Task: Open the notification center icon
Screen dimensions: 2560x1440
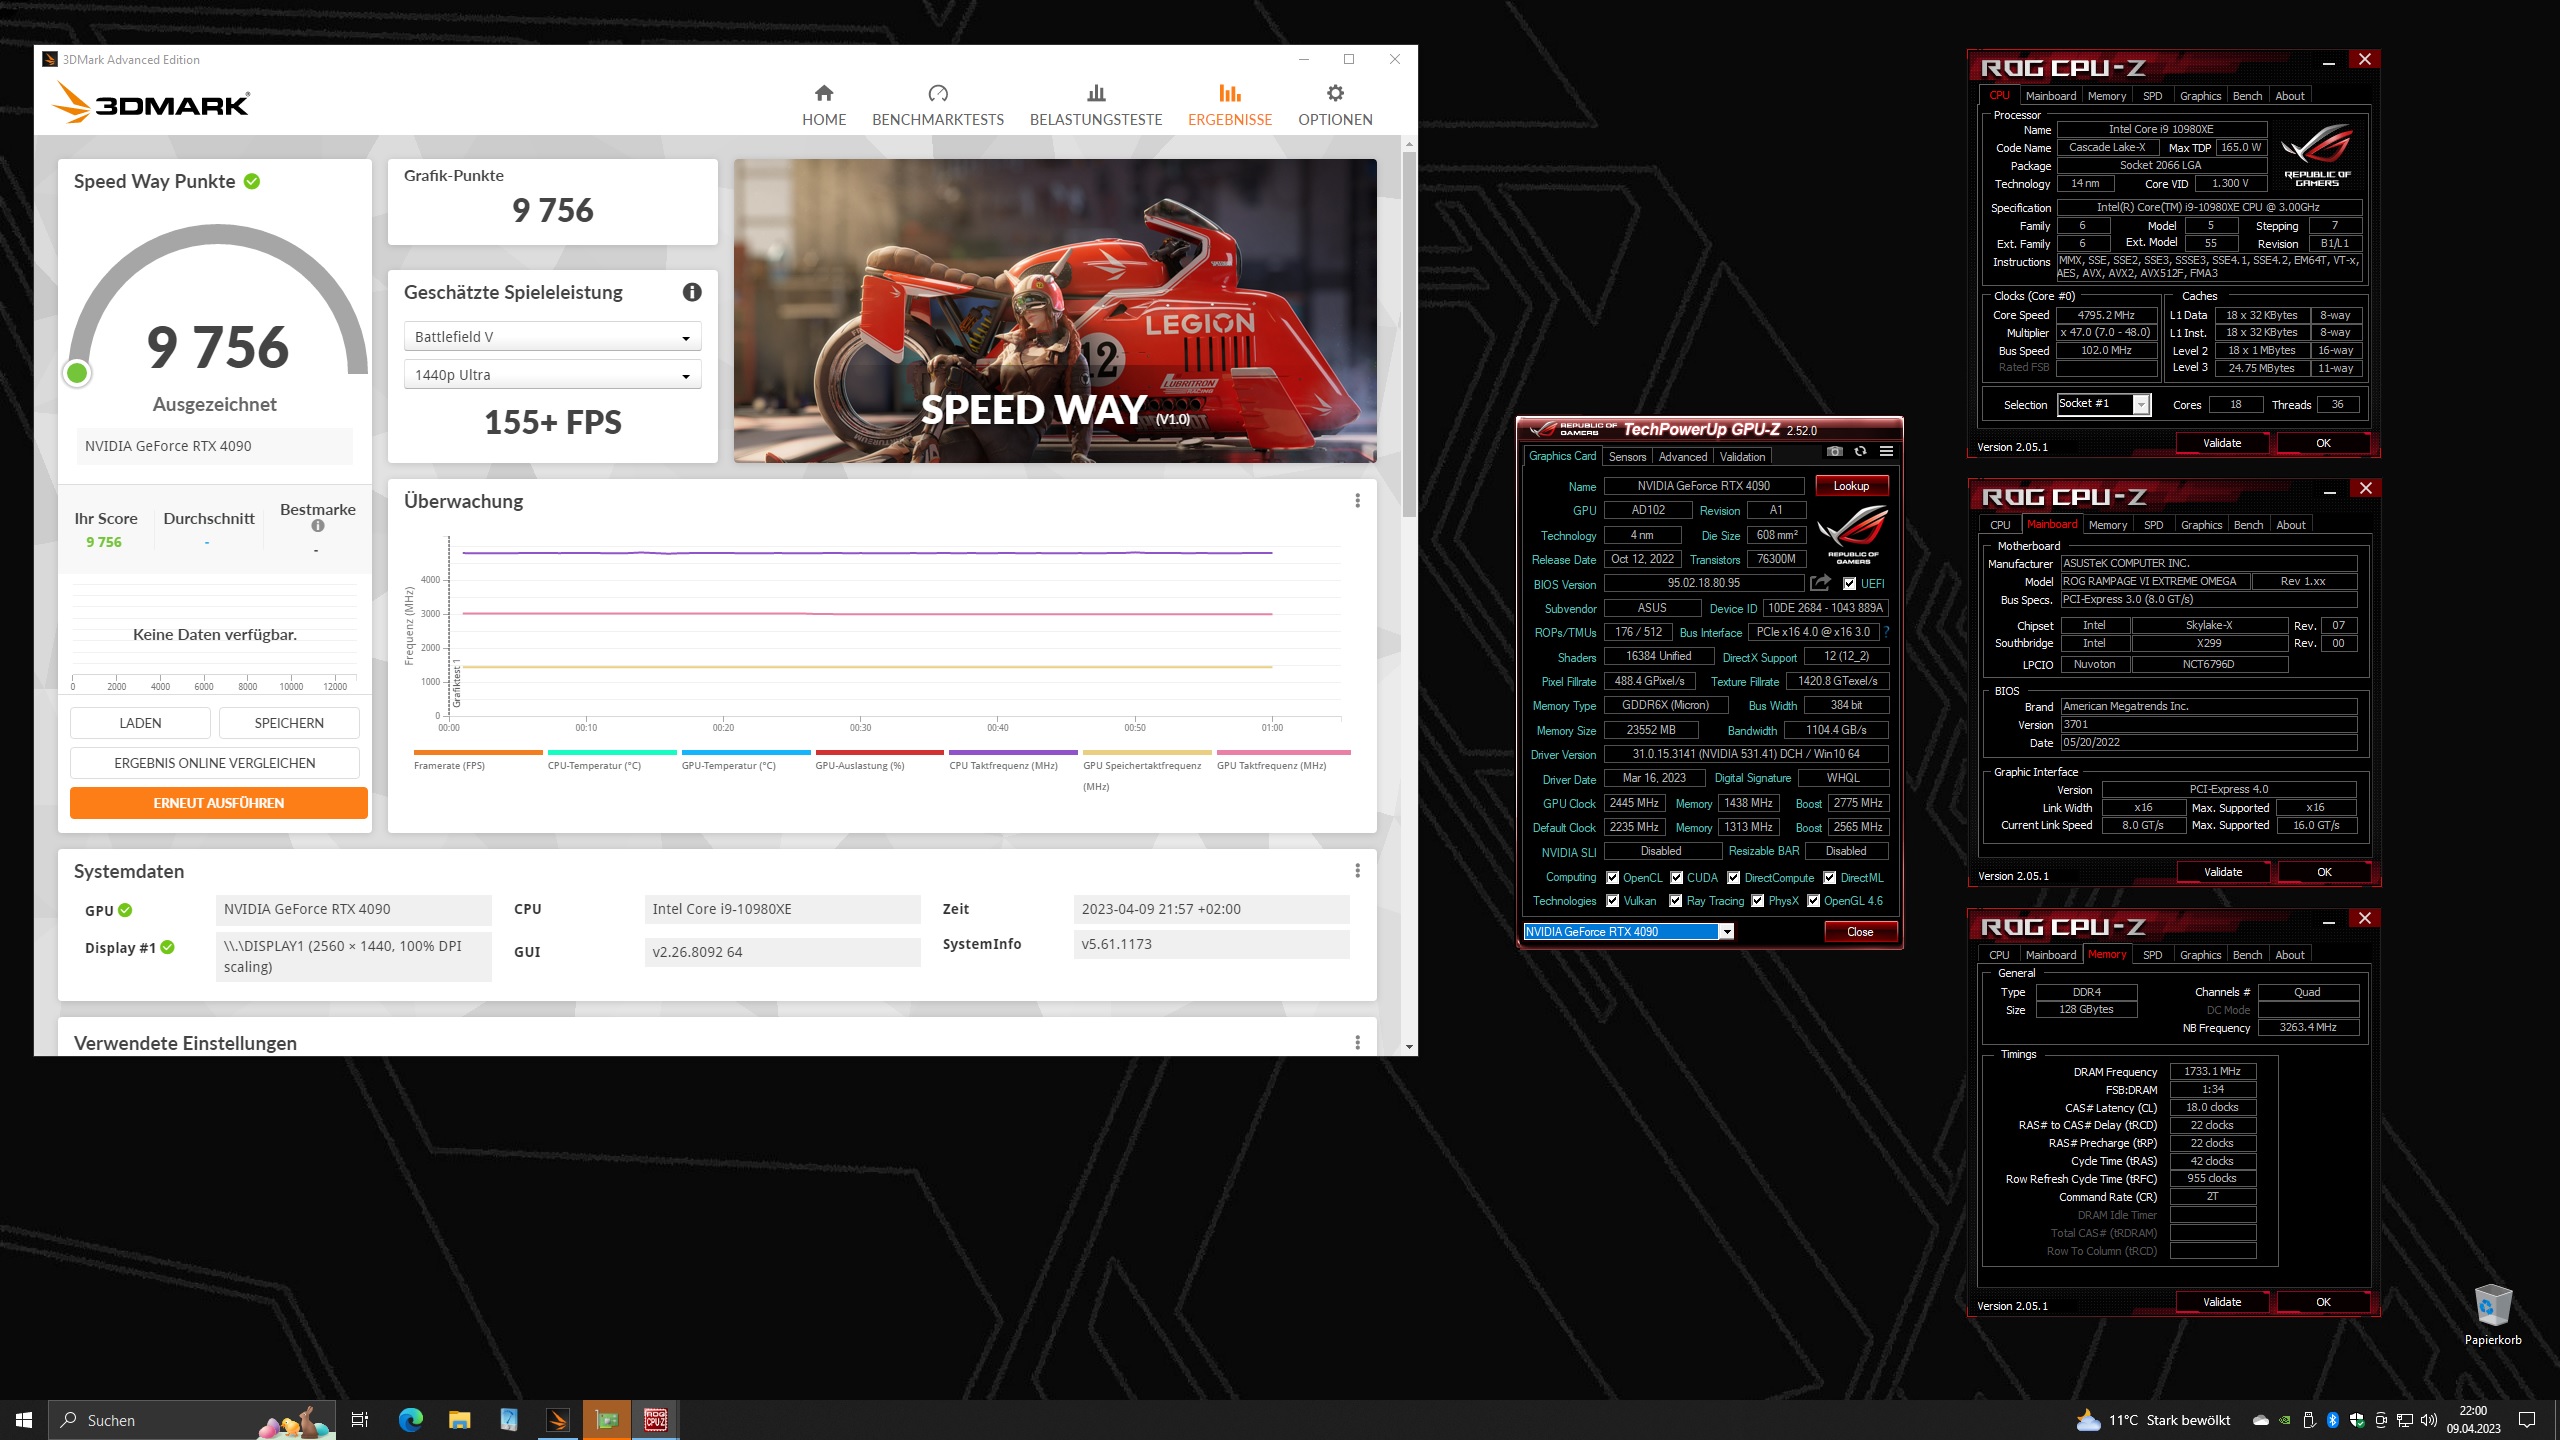Action: click(x=2527, y=1420)
